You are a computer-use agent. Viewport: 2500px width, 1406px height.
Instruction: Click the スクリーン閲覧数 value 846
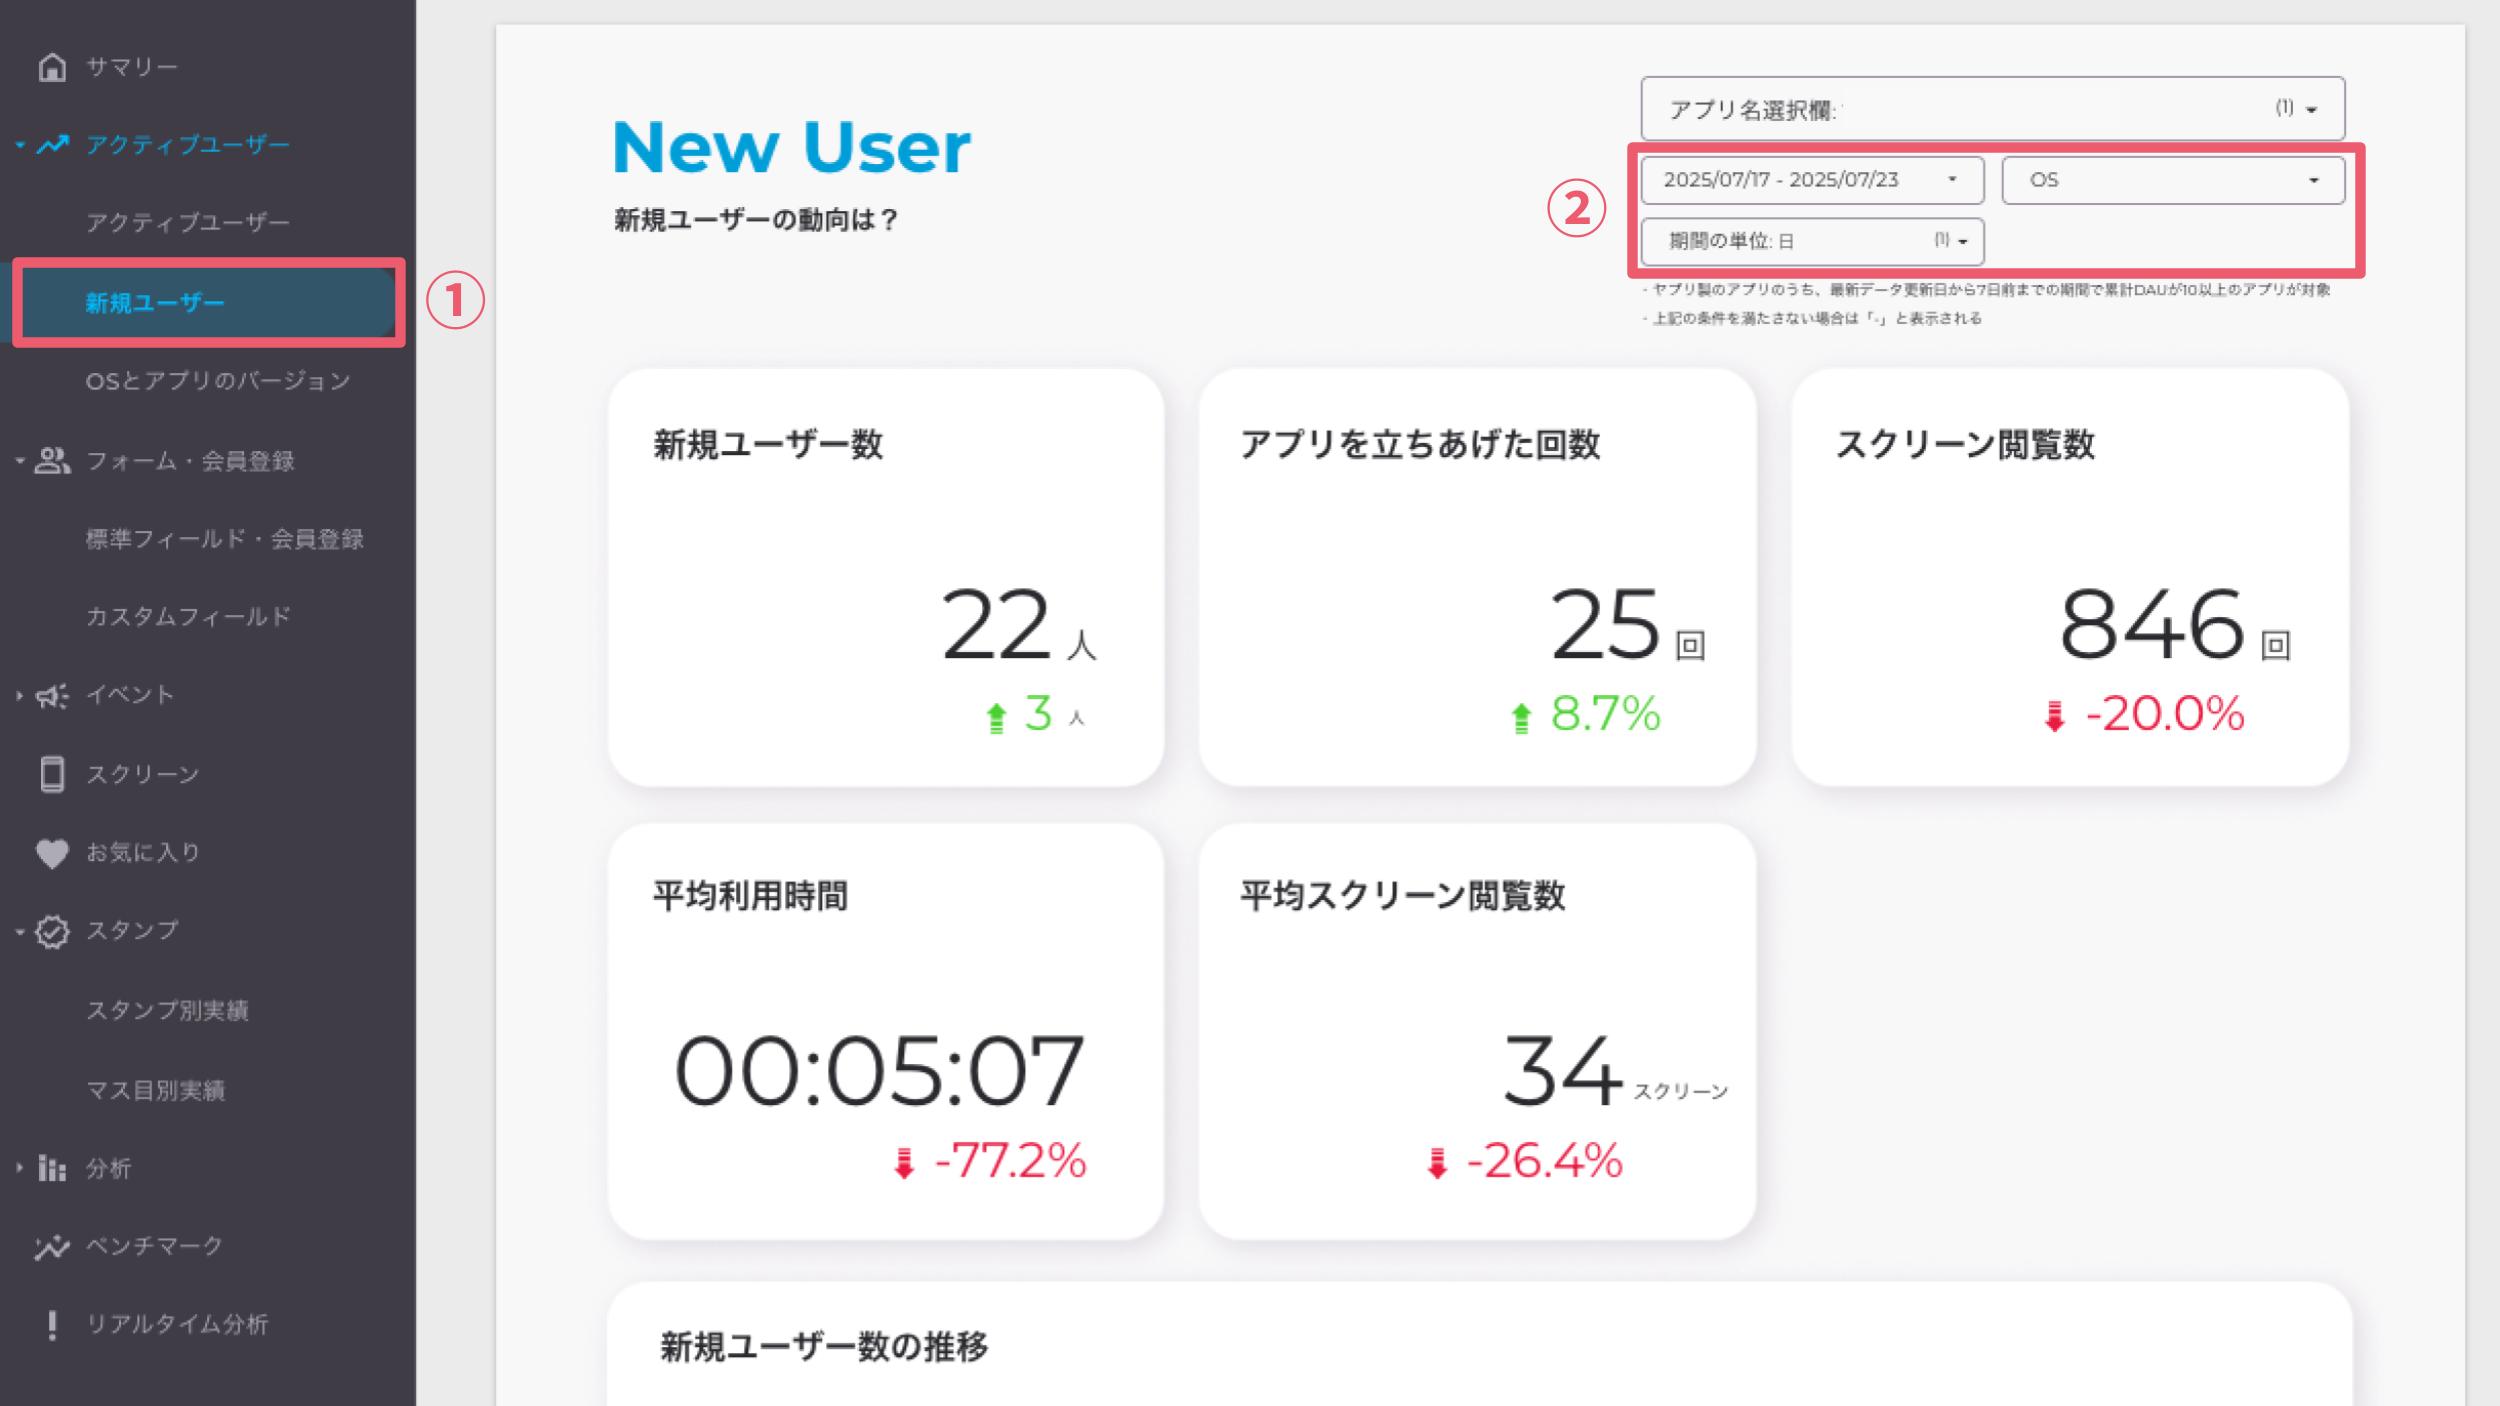(2152, 625)
